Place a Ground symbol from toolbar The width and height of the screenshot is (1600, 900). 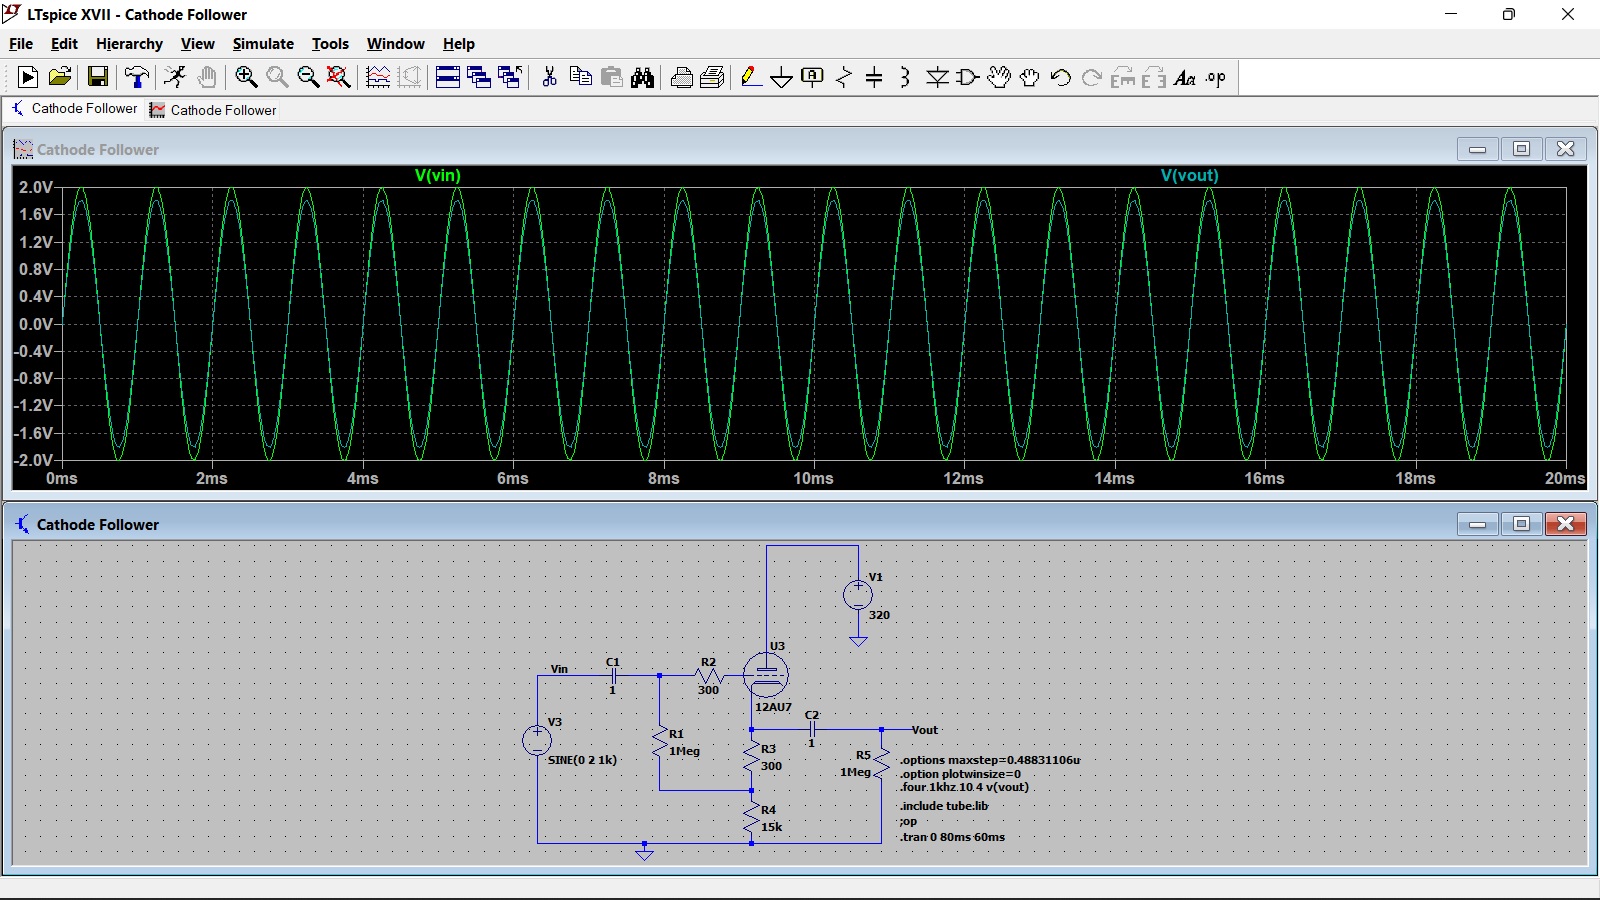[782, 77]
